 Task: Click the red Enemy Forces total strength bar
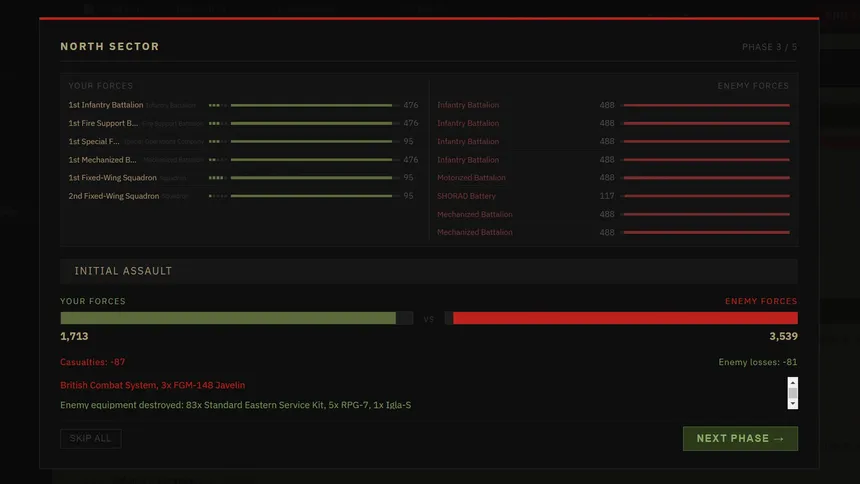pyautogui.click(x=621, y=318)
